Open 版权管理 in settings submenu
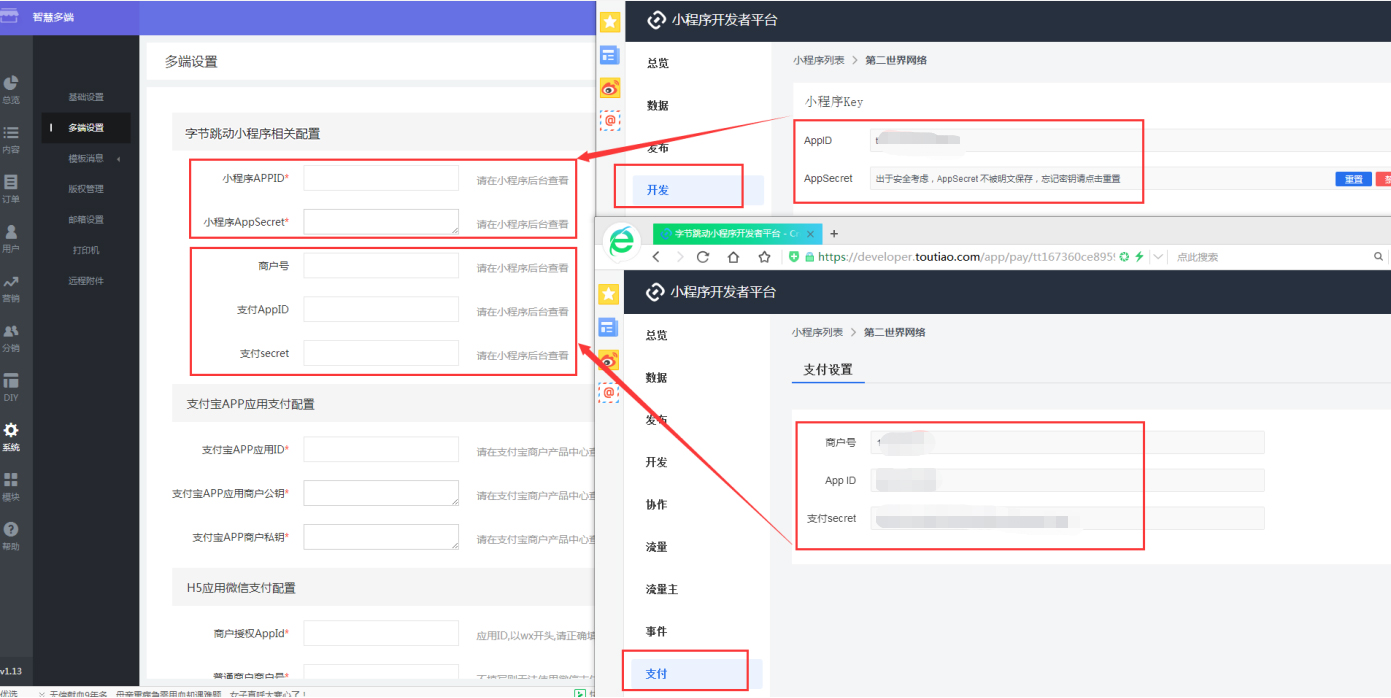The image size is (1391, 698). point(86,189)
